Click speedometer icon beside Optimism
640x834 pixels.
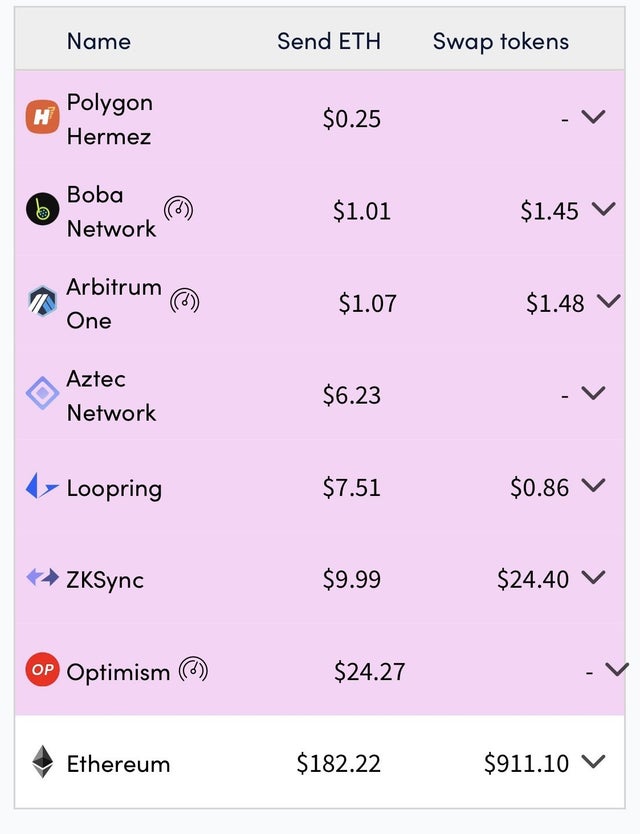pyautogui.click(x=193, y=670)
